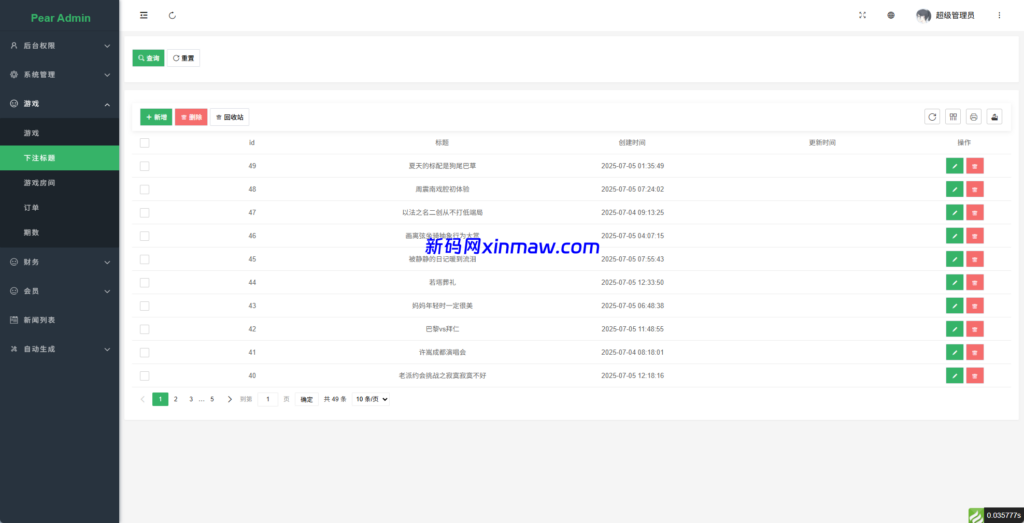Screen dimensions: 1024x523
Task: Export table data with the export icon
Action: tap(994, 117)
